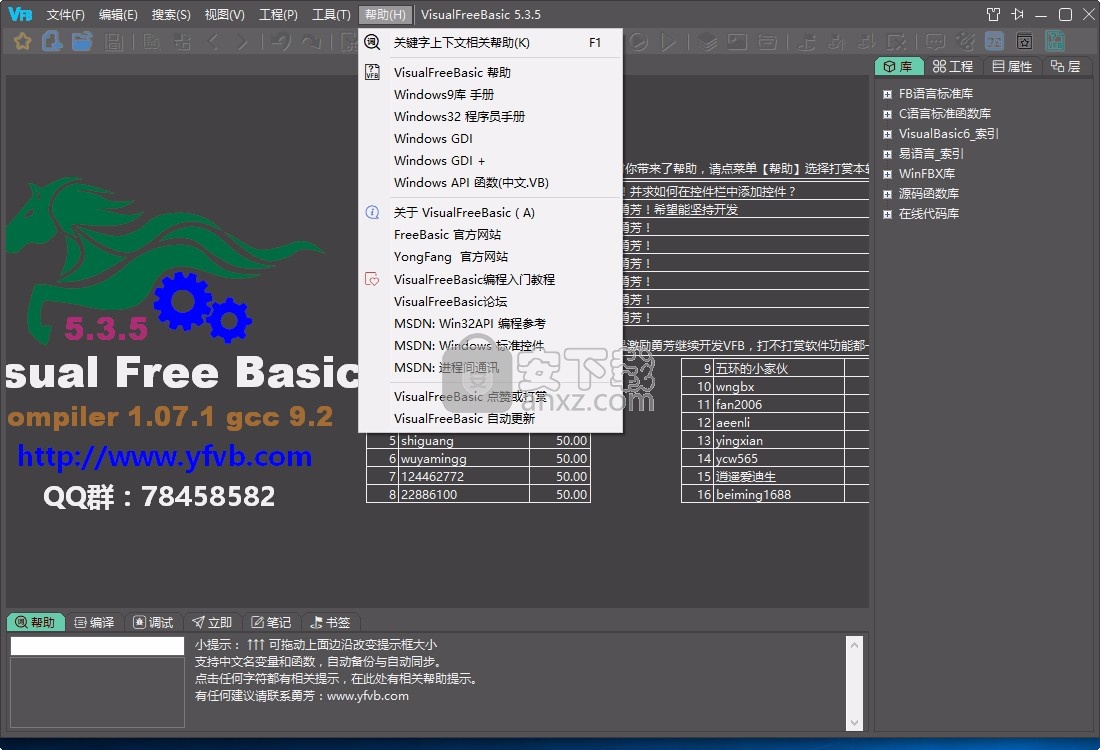Open the 编辑(E) menu

click(118, 15)
